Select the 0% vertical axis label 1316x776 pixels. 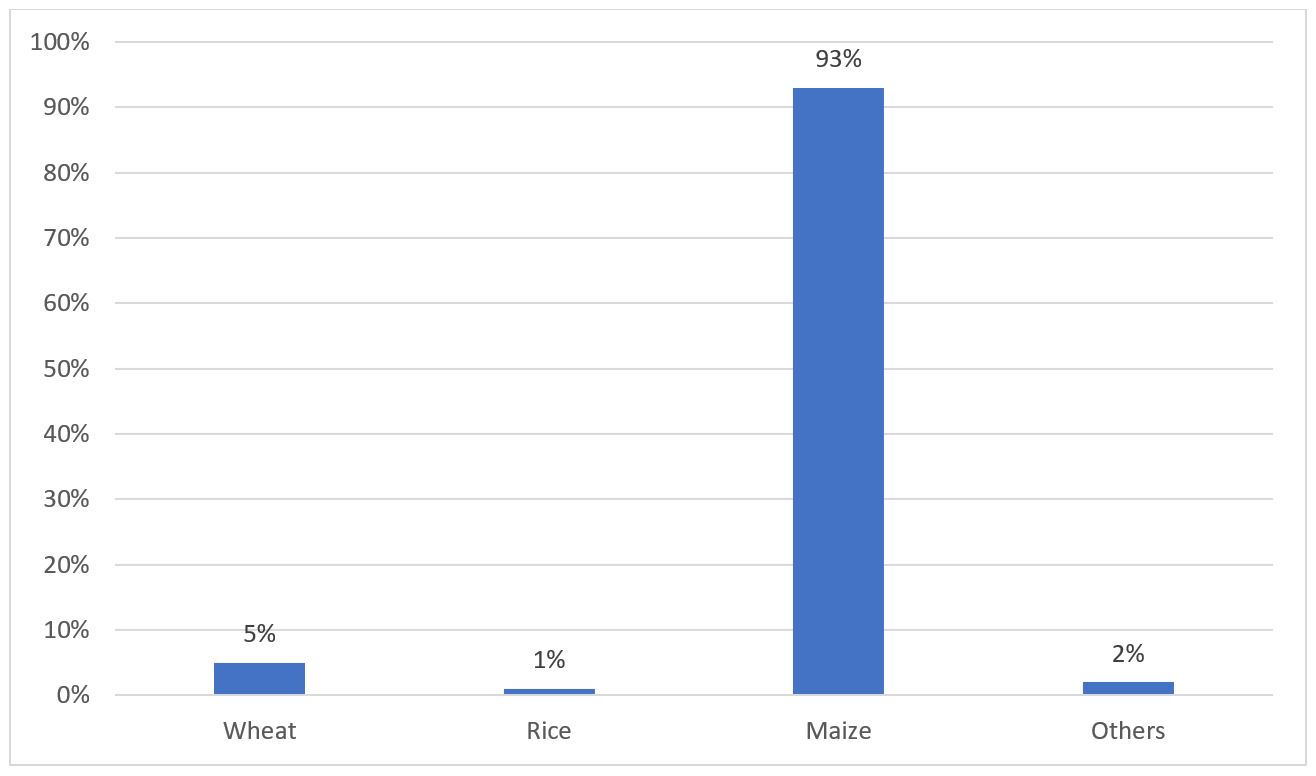(70, 696)
